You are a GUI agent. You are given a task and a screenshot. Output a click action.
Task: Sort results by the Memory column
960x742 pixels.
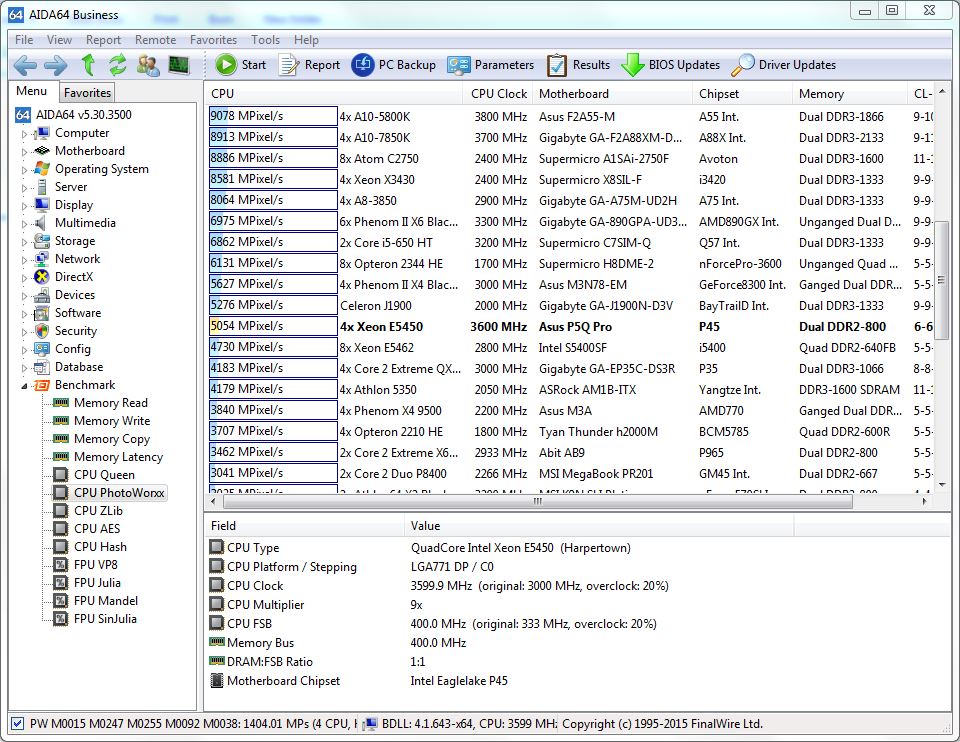click(850, 94)
